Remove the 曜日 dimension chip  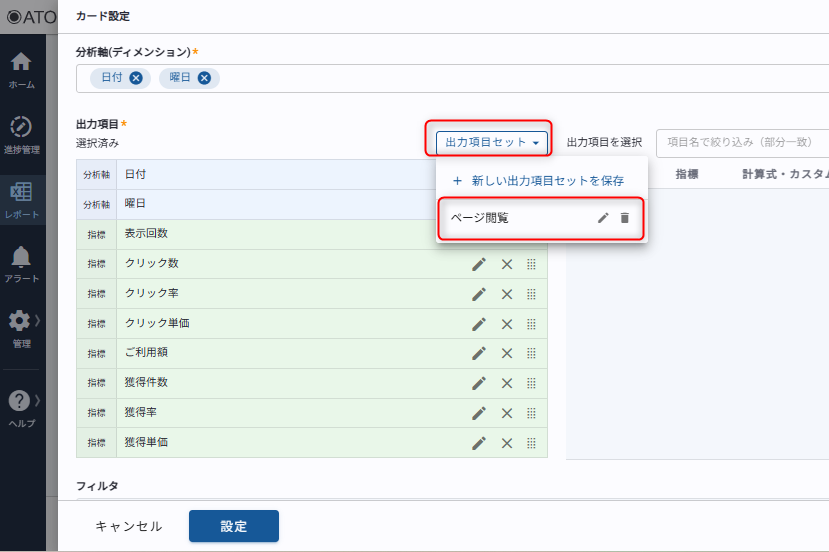tap(204, 78)
